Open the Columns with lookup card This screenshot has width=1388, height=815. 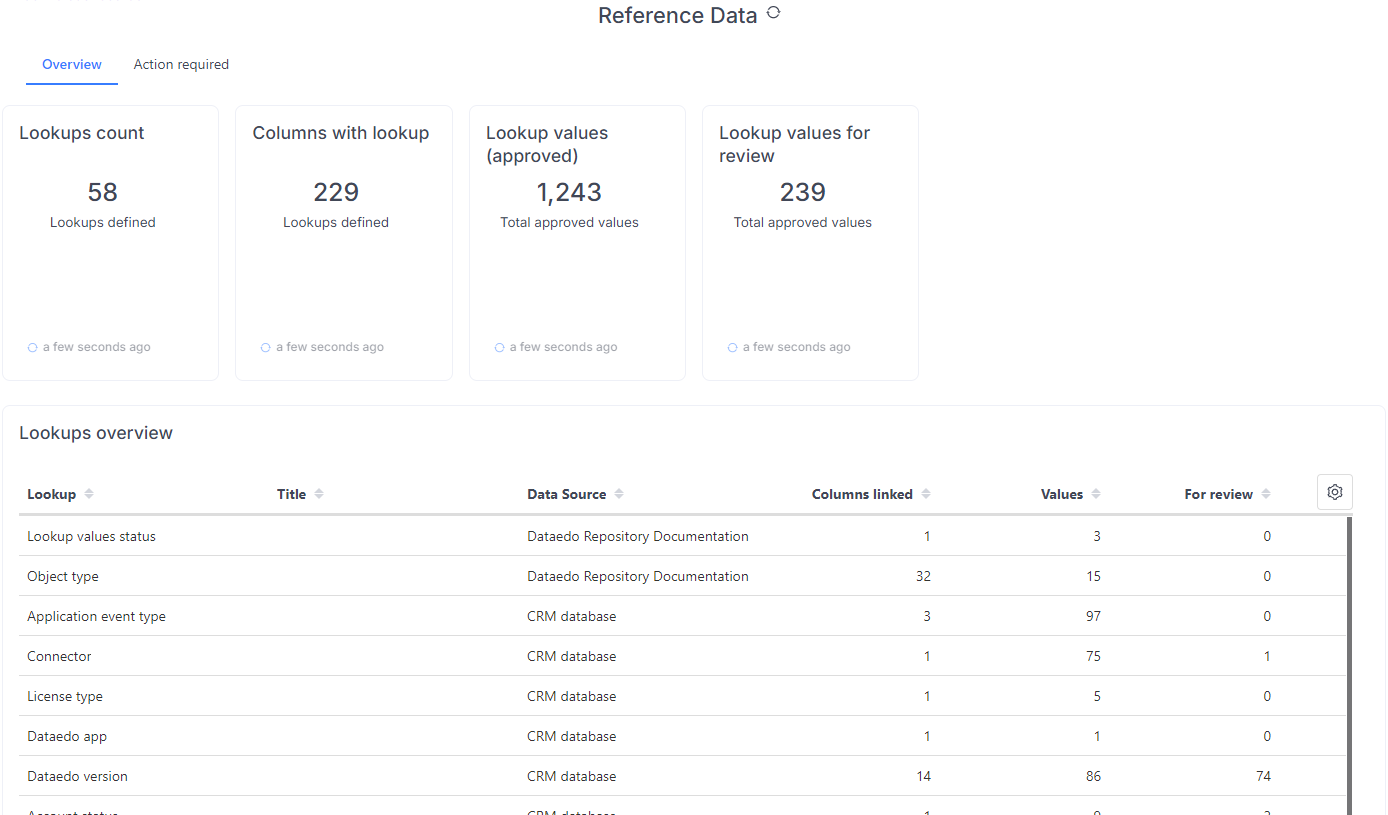[x=344, y=243]
